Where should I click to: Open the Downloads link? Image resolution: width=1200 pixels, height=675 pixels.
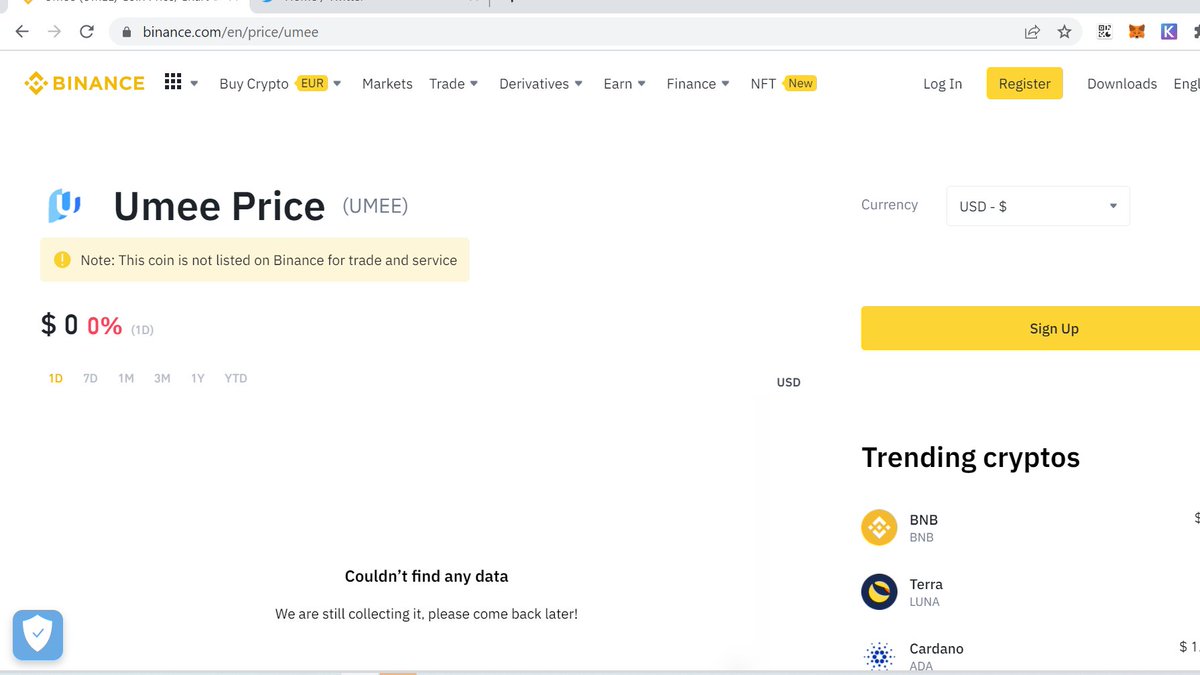(1122, 84)
